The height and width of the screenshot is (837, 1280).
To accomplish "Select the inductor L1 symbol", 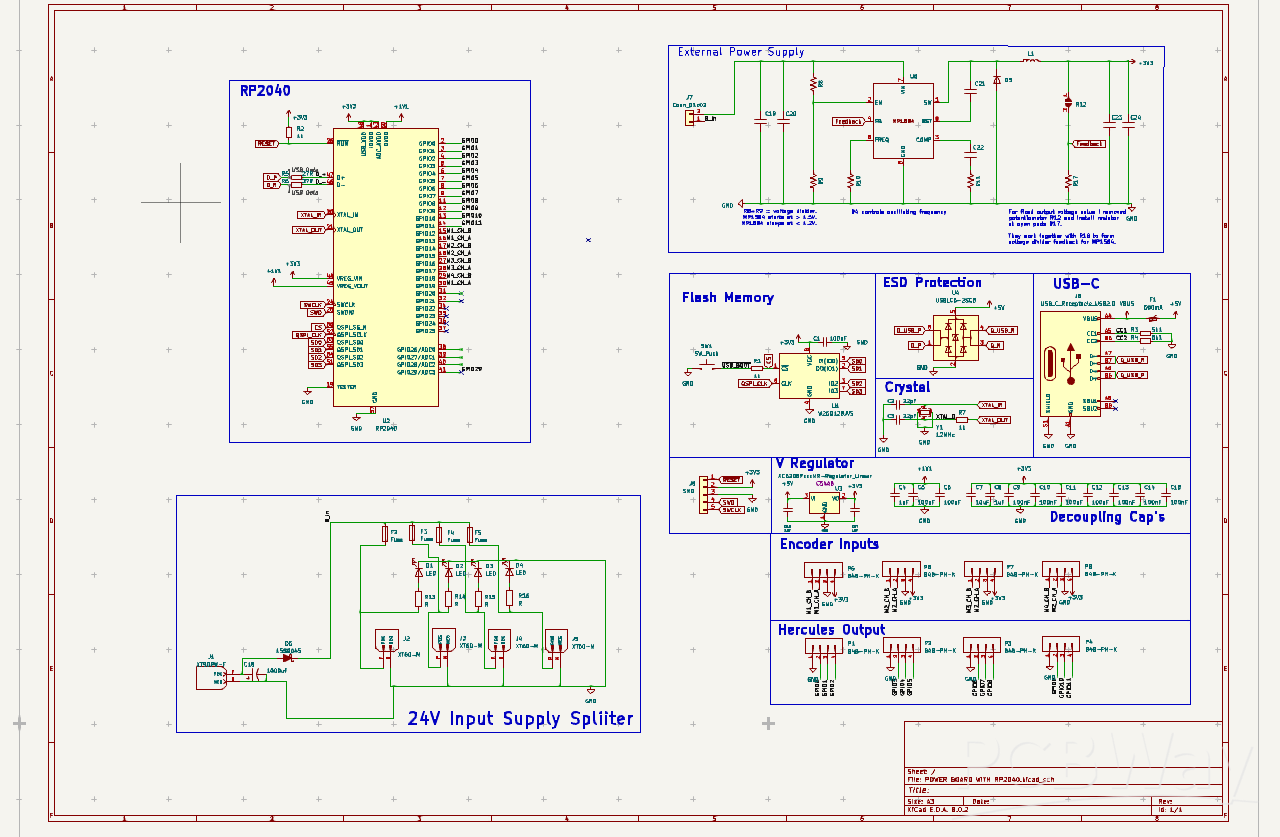I will [1031, 61].
